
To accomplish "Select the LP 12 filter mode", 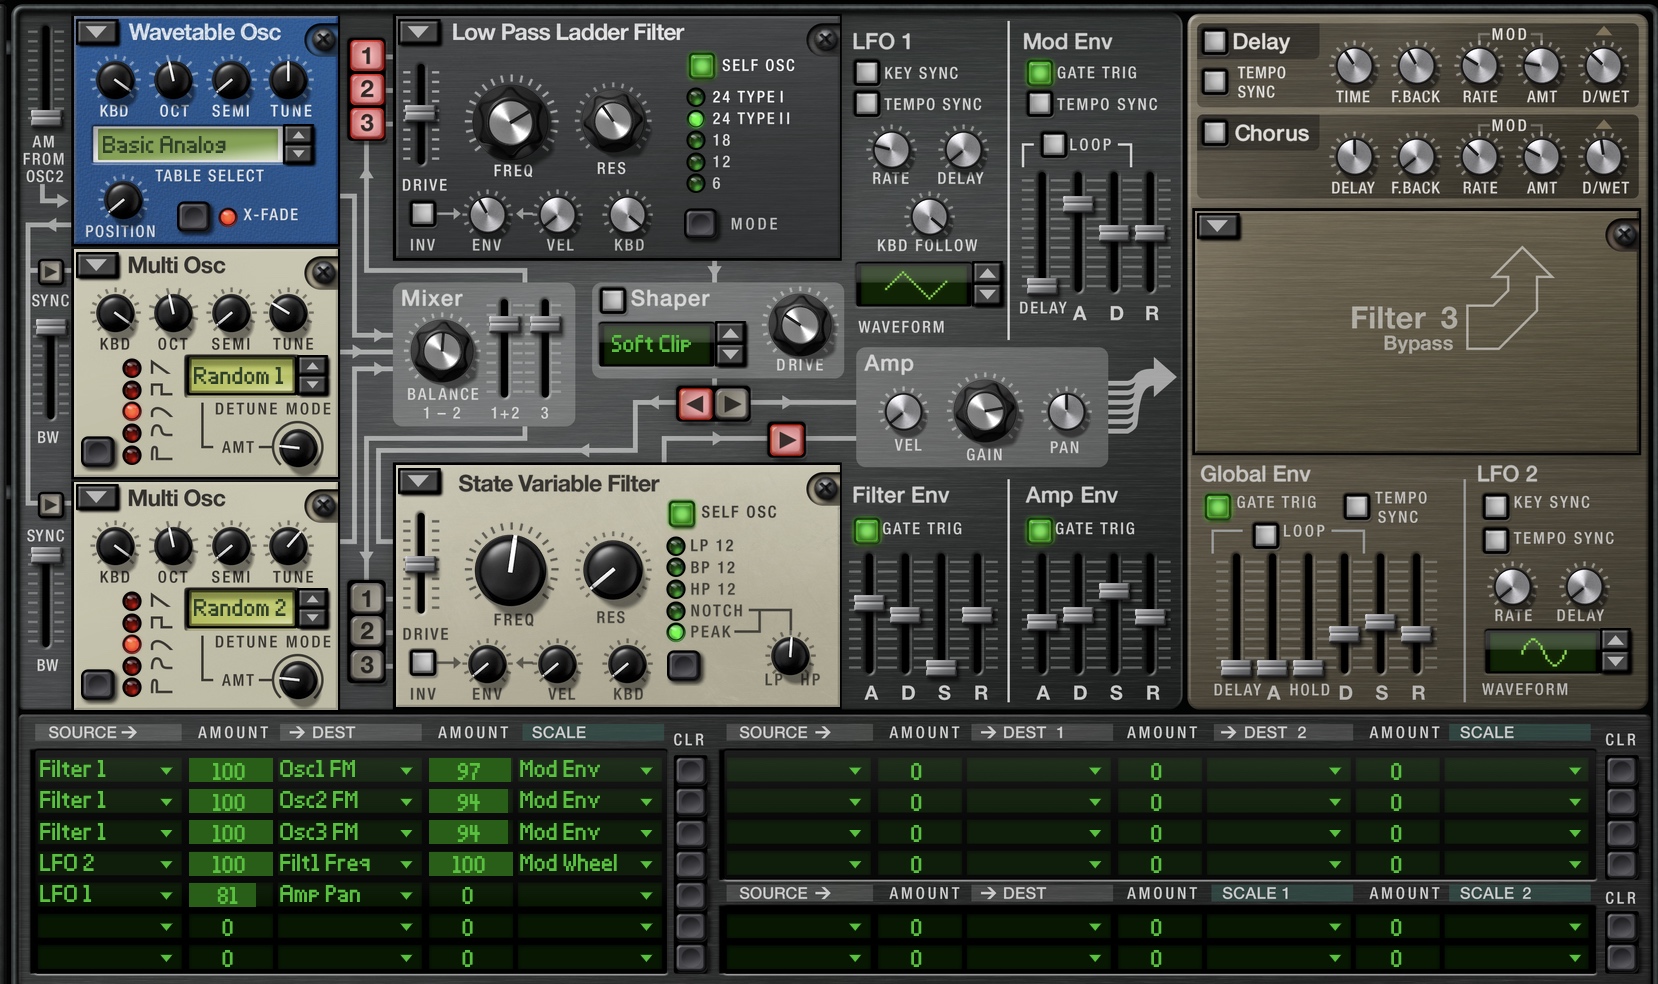I will (676, 546).
